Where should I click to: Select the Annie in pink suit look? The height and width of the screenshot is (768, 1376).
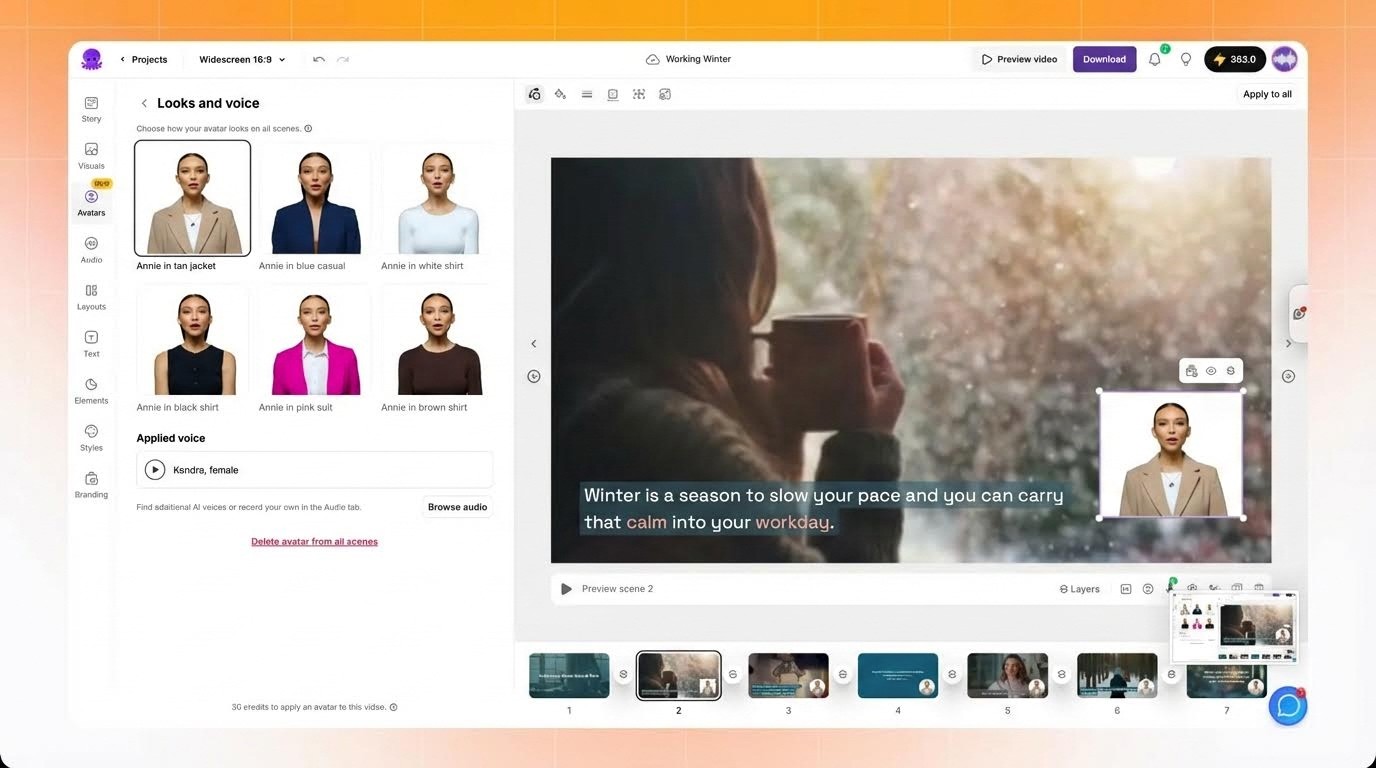tap(314, 340)
